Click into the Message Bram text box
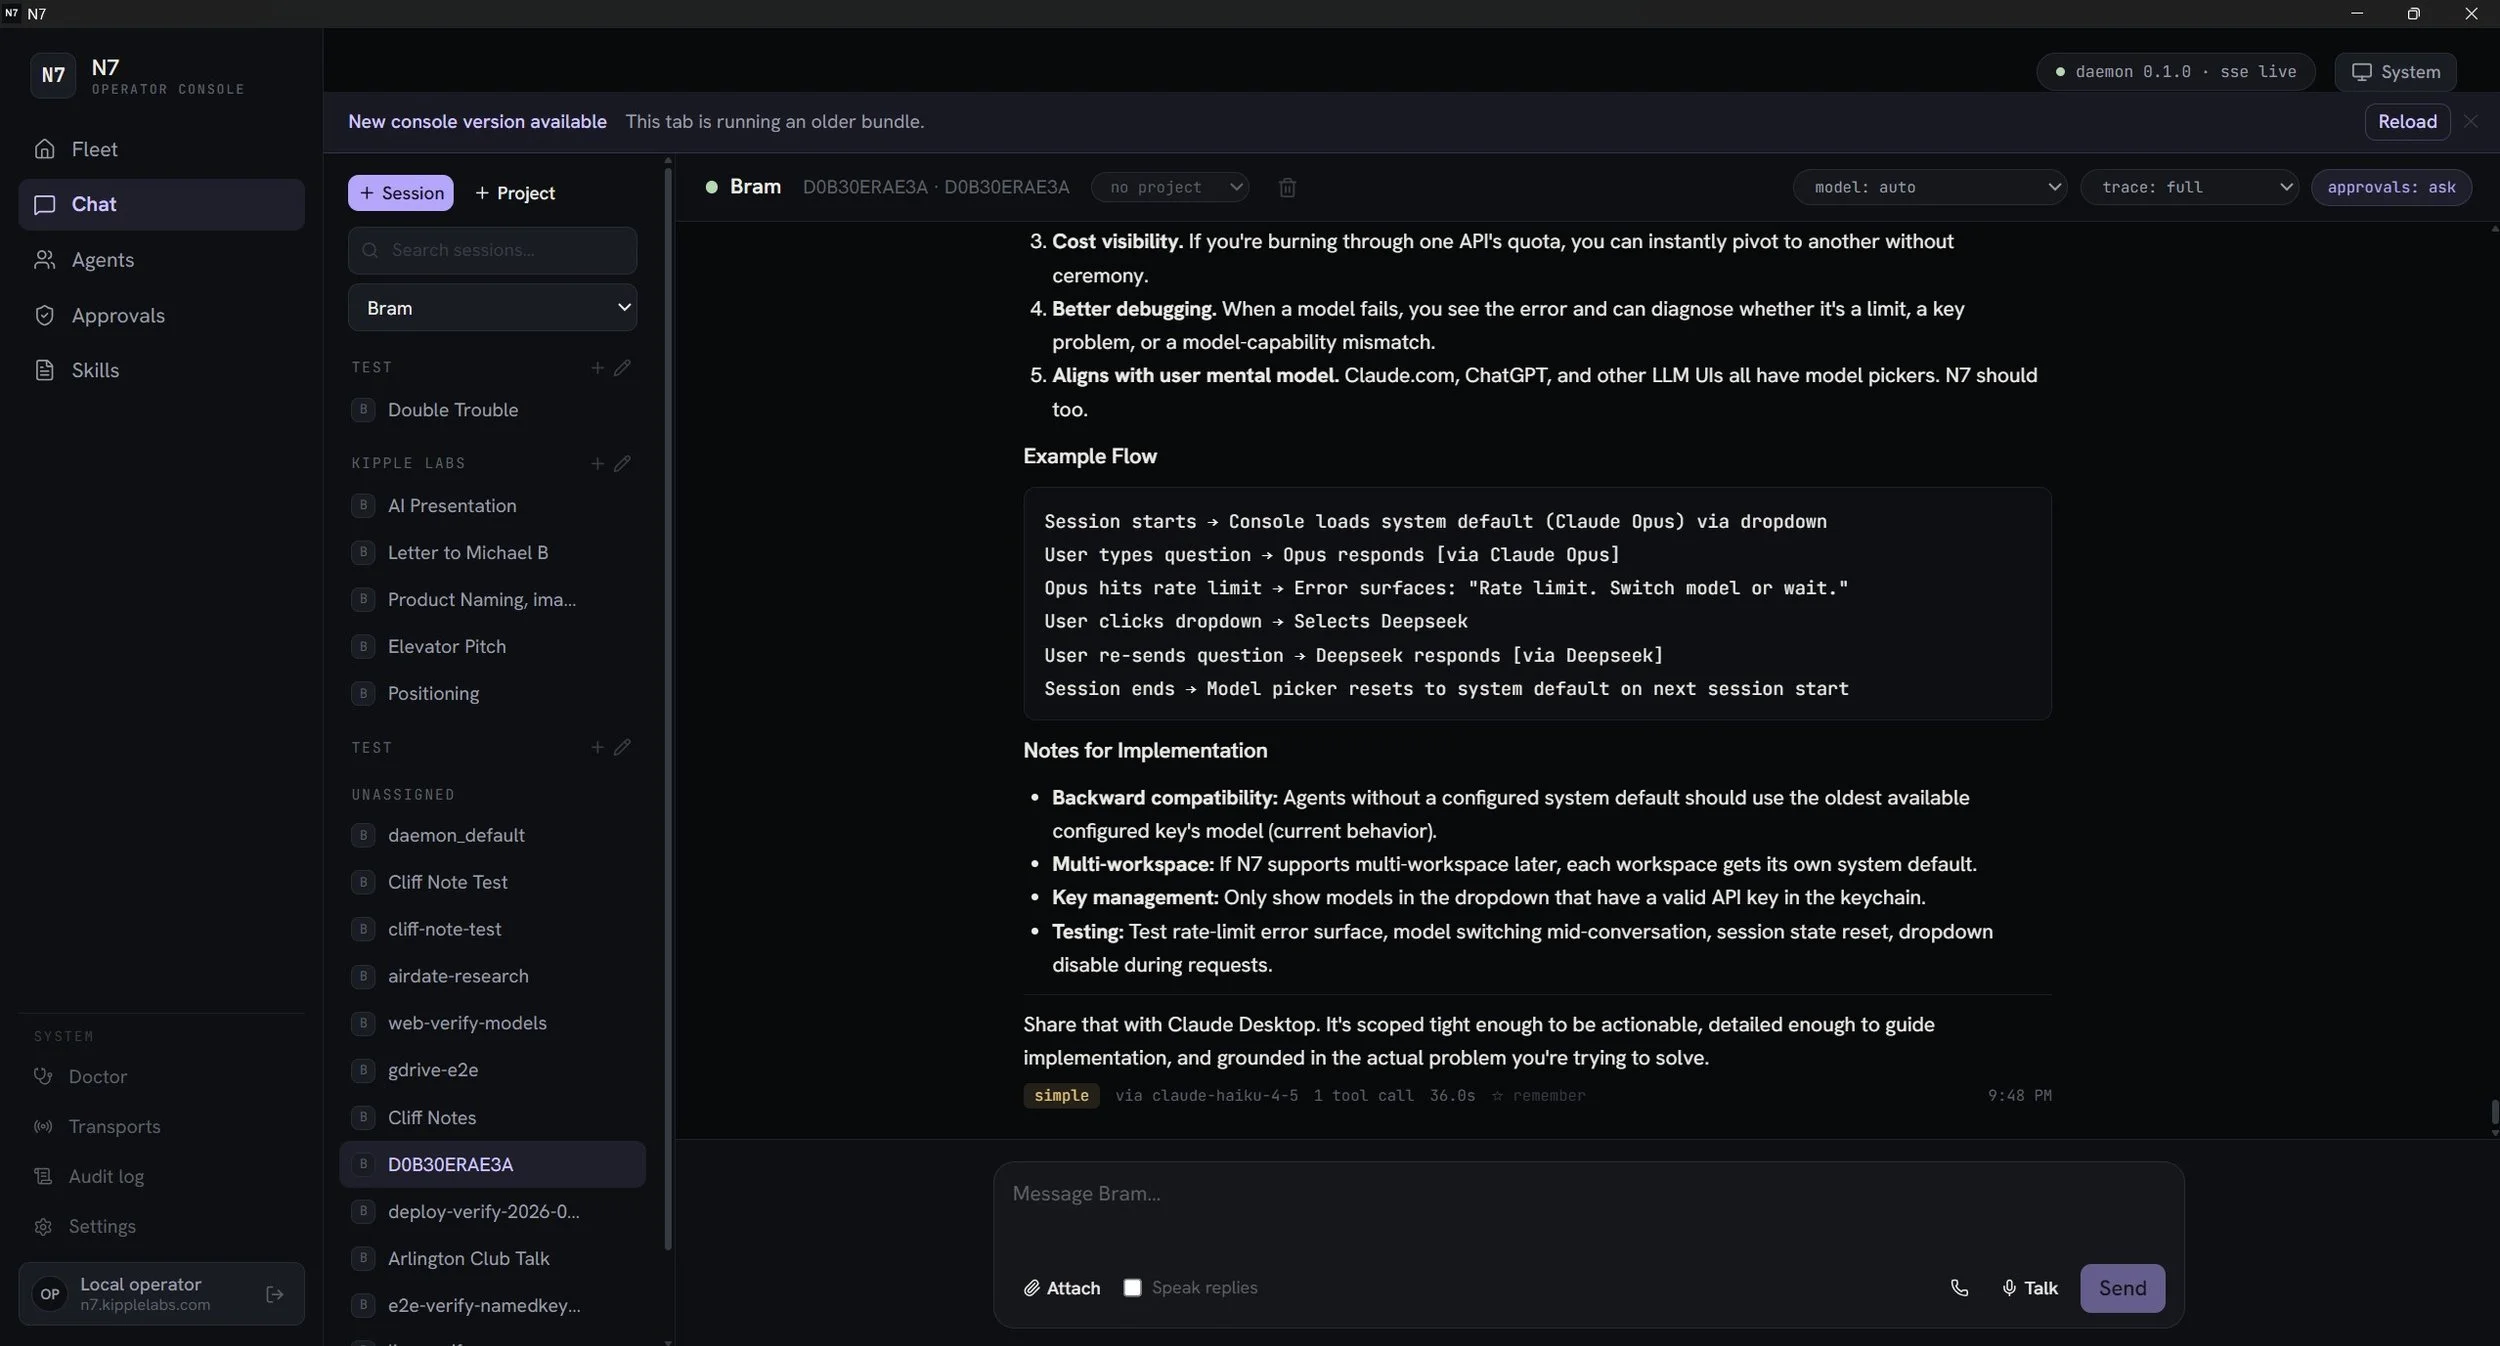 pyautogui.click(x=1588, y=1211)
